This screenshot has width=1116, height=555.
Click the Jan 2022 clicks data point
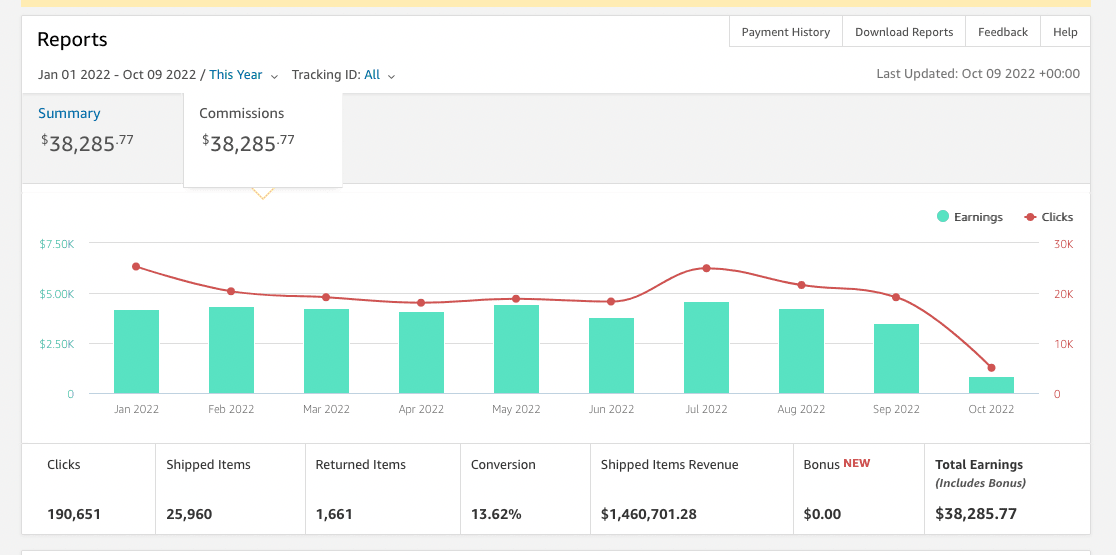click(136, 266)
